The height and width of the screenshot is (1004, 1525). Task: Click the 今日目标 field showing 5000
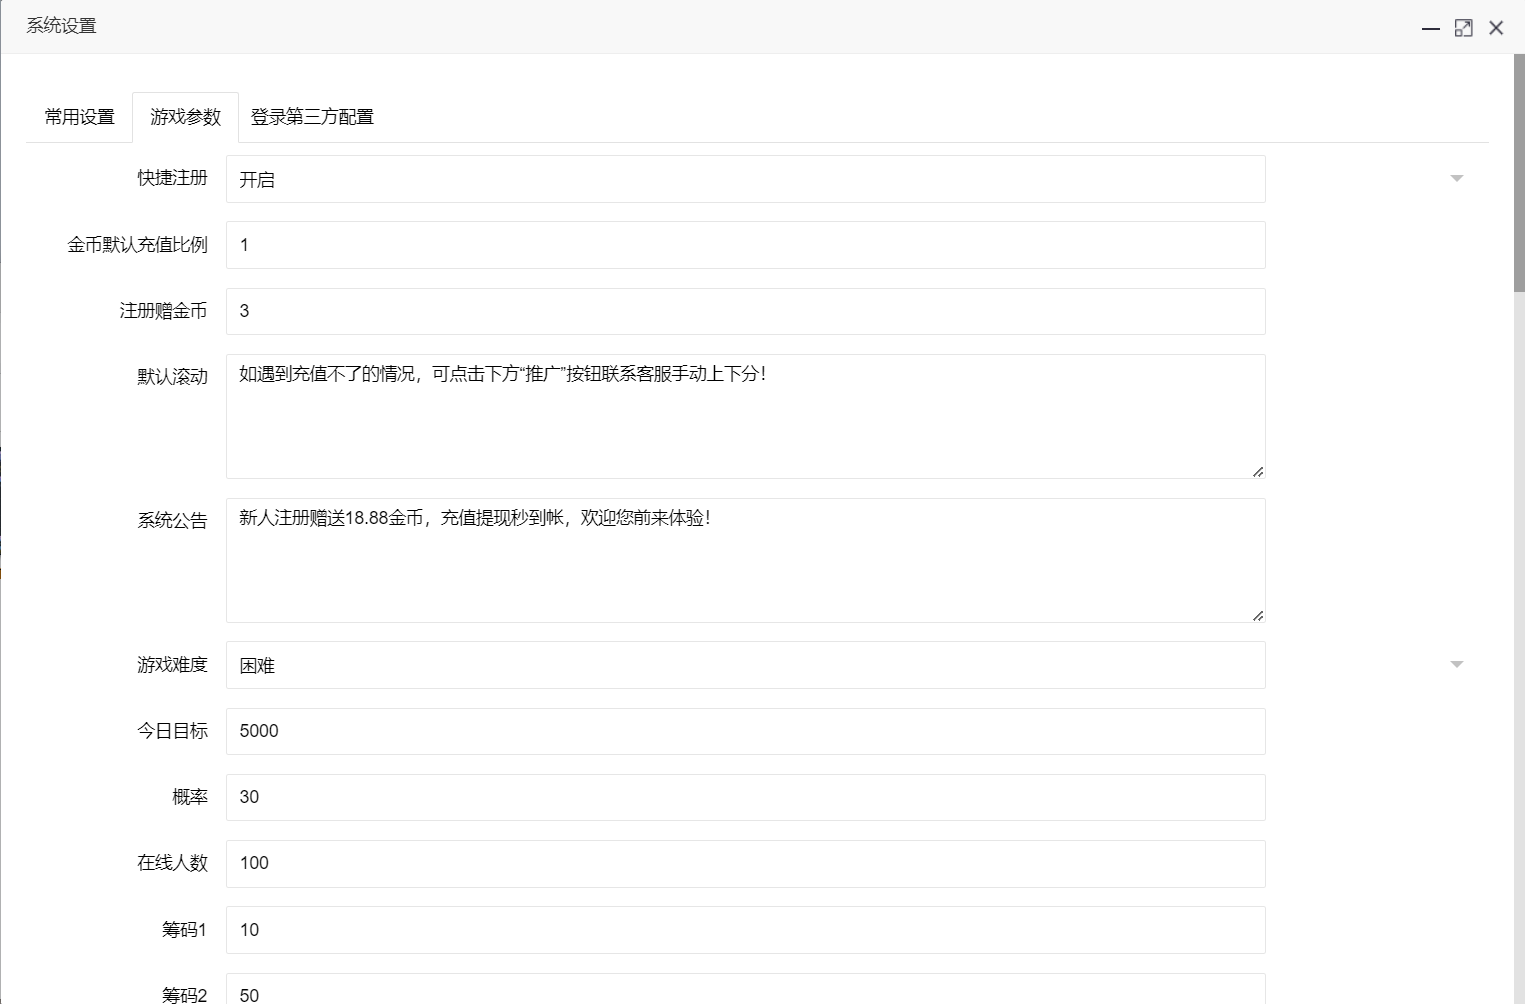pyautogui.click(x=746, y=731)
